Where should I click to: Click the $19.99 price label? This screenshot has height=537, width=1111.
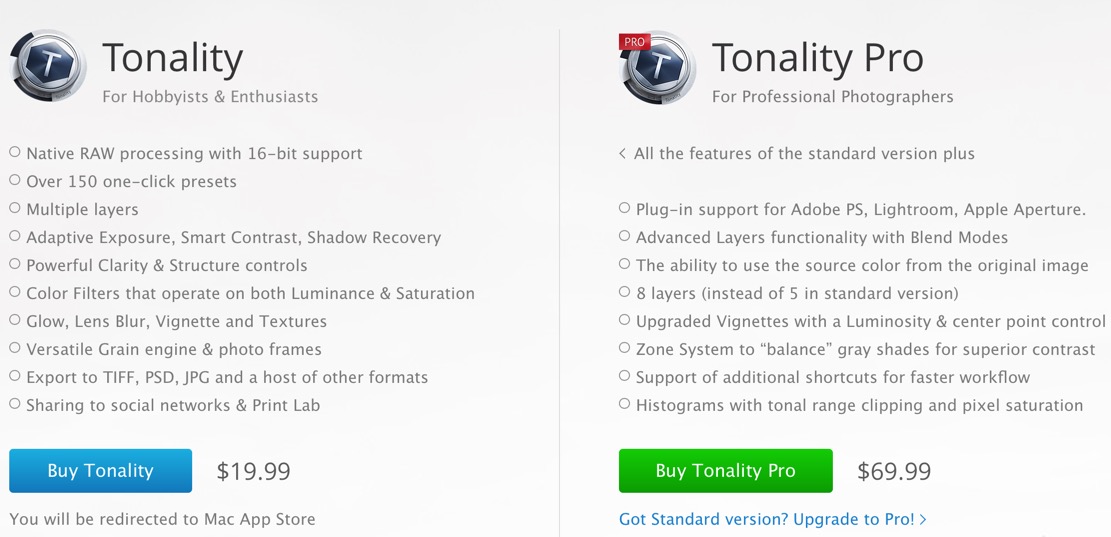coord(254,472)
